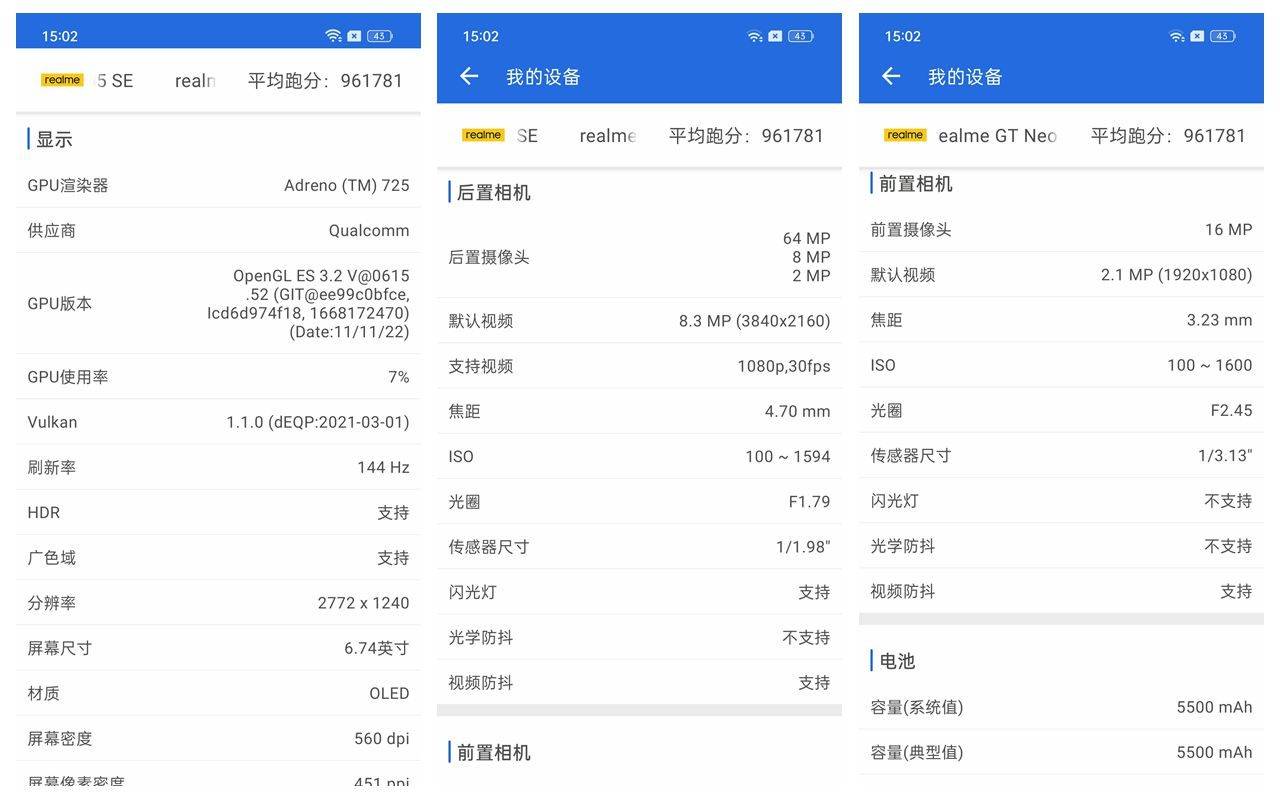Tap the back arrow above 后置相机 section
This screenshot has width=1280, height=800.
coord(469,76)
